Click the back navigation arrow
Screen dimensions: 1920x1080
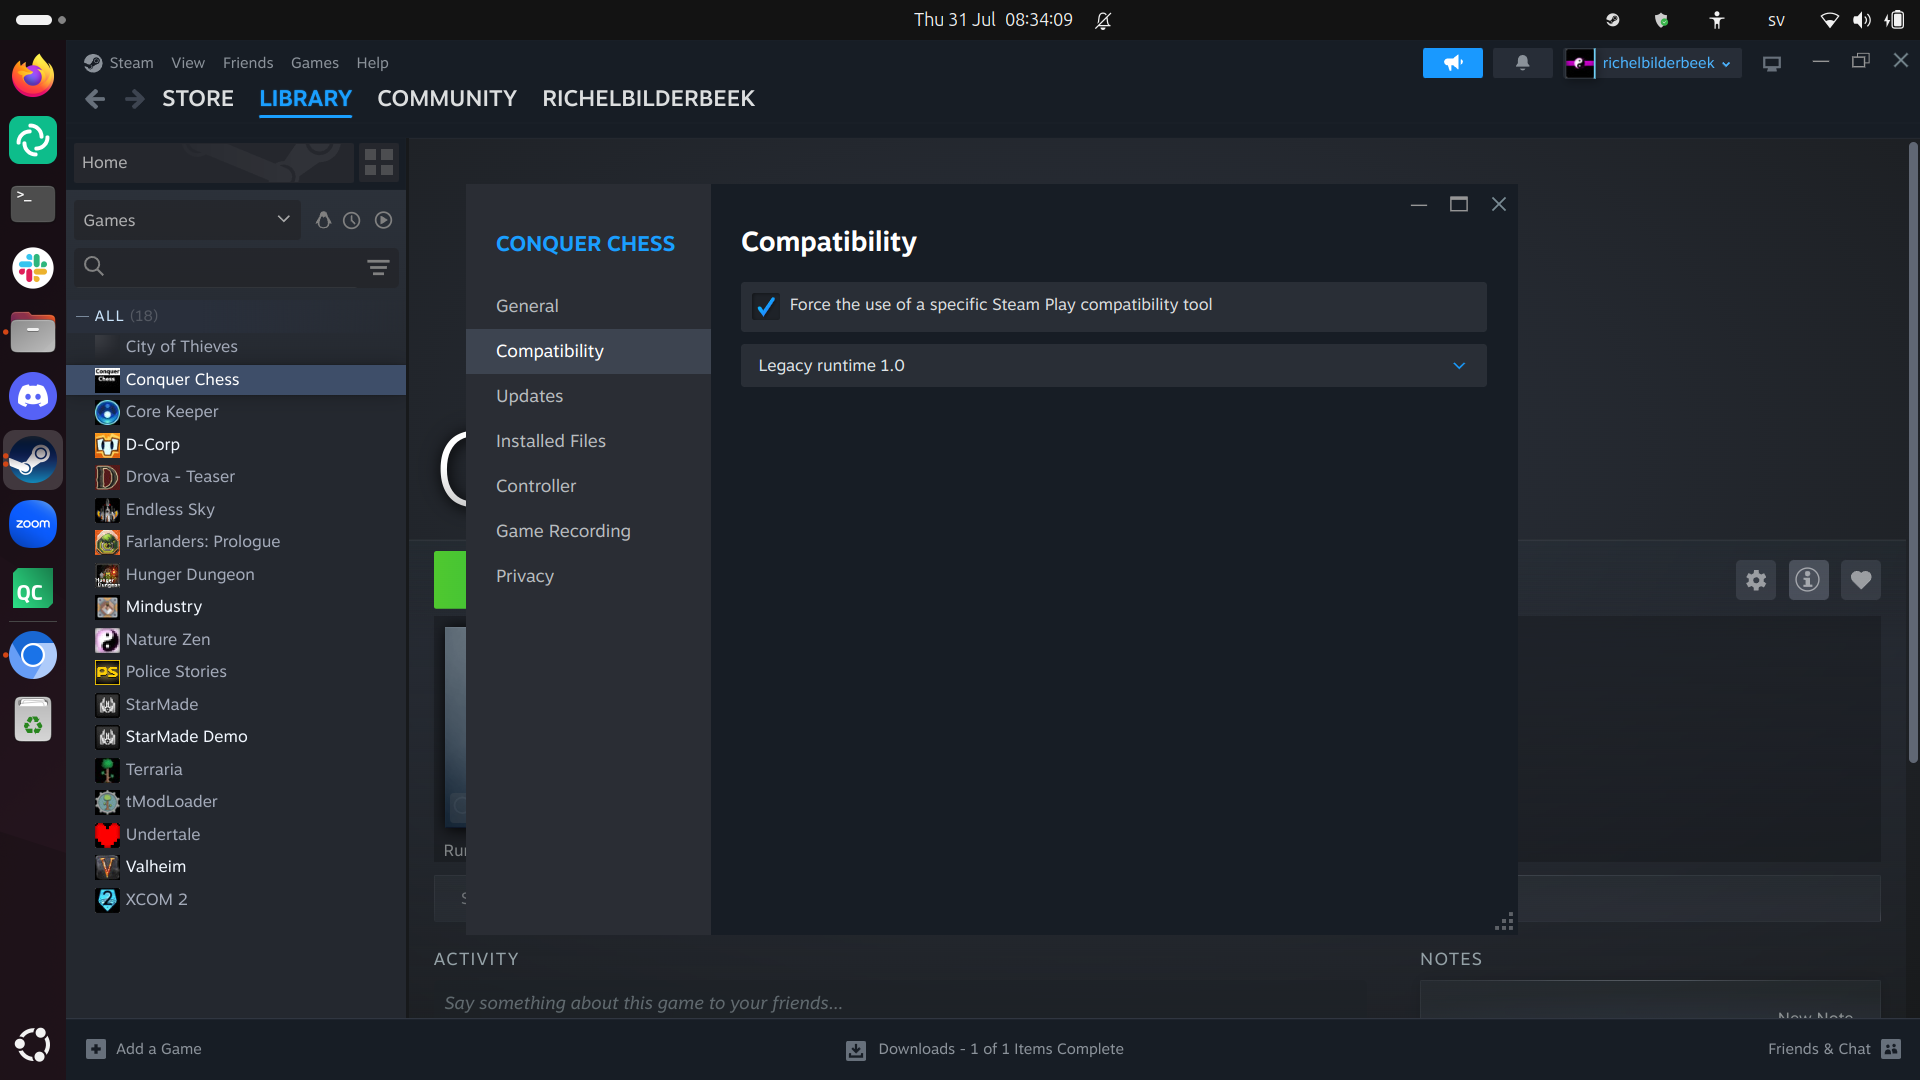click(95, 99)
